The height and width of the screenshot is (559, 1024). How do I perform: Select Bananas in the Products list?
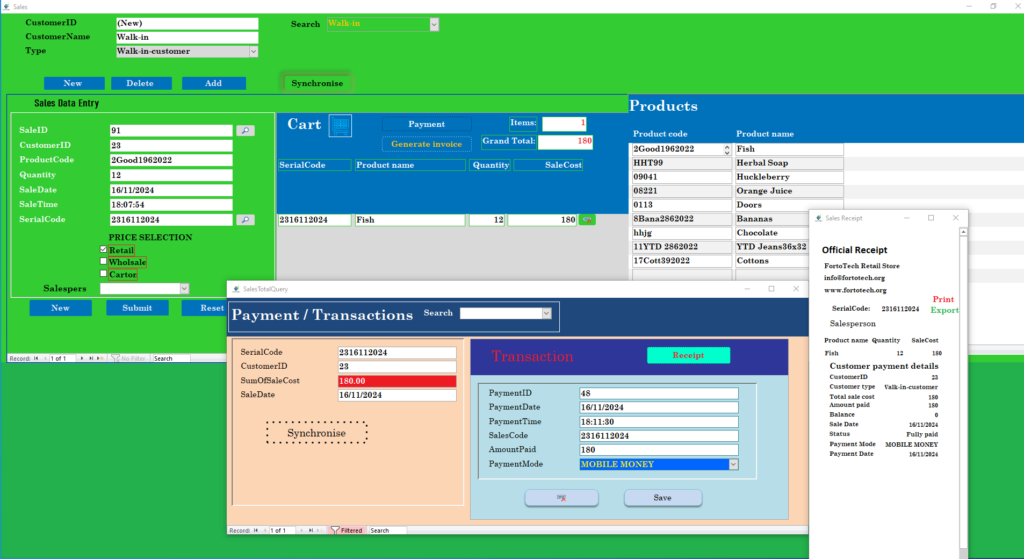tap(789, 218)
